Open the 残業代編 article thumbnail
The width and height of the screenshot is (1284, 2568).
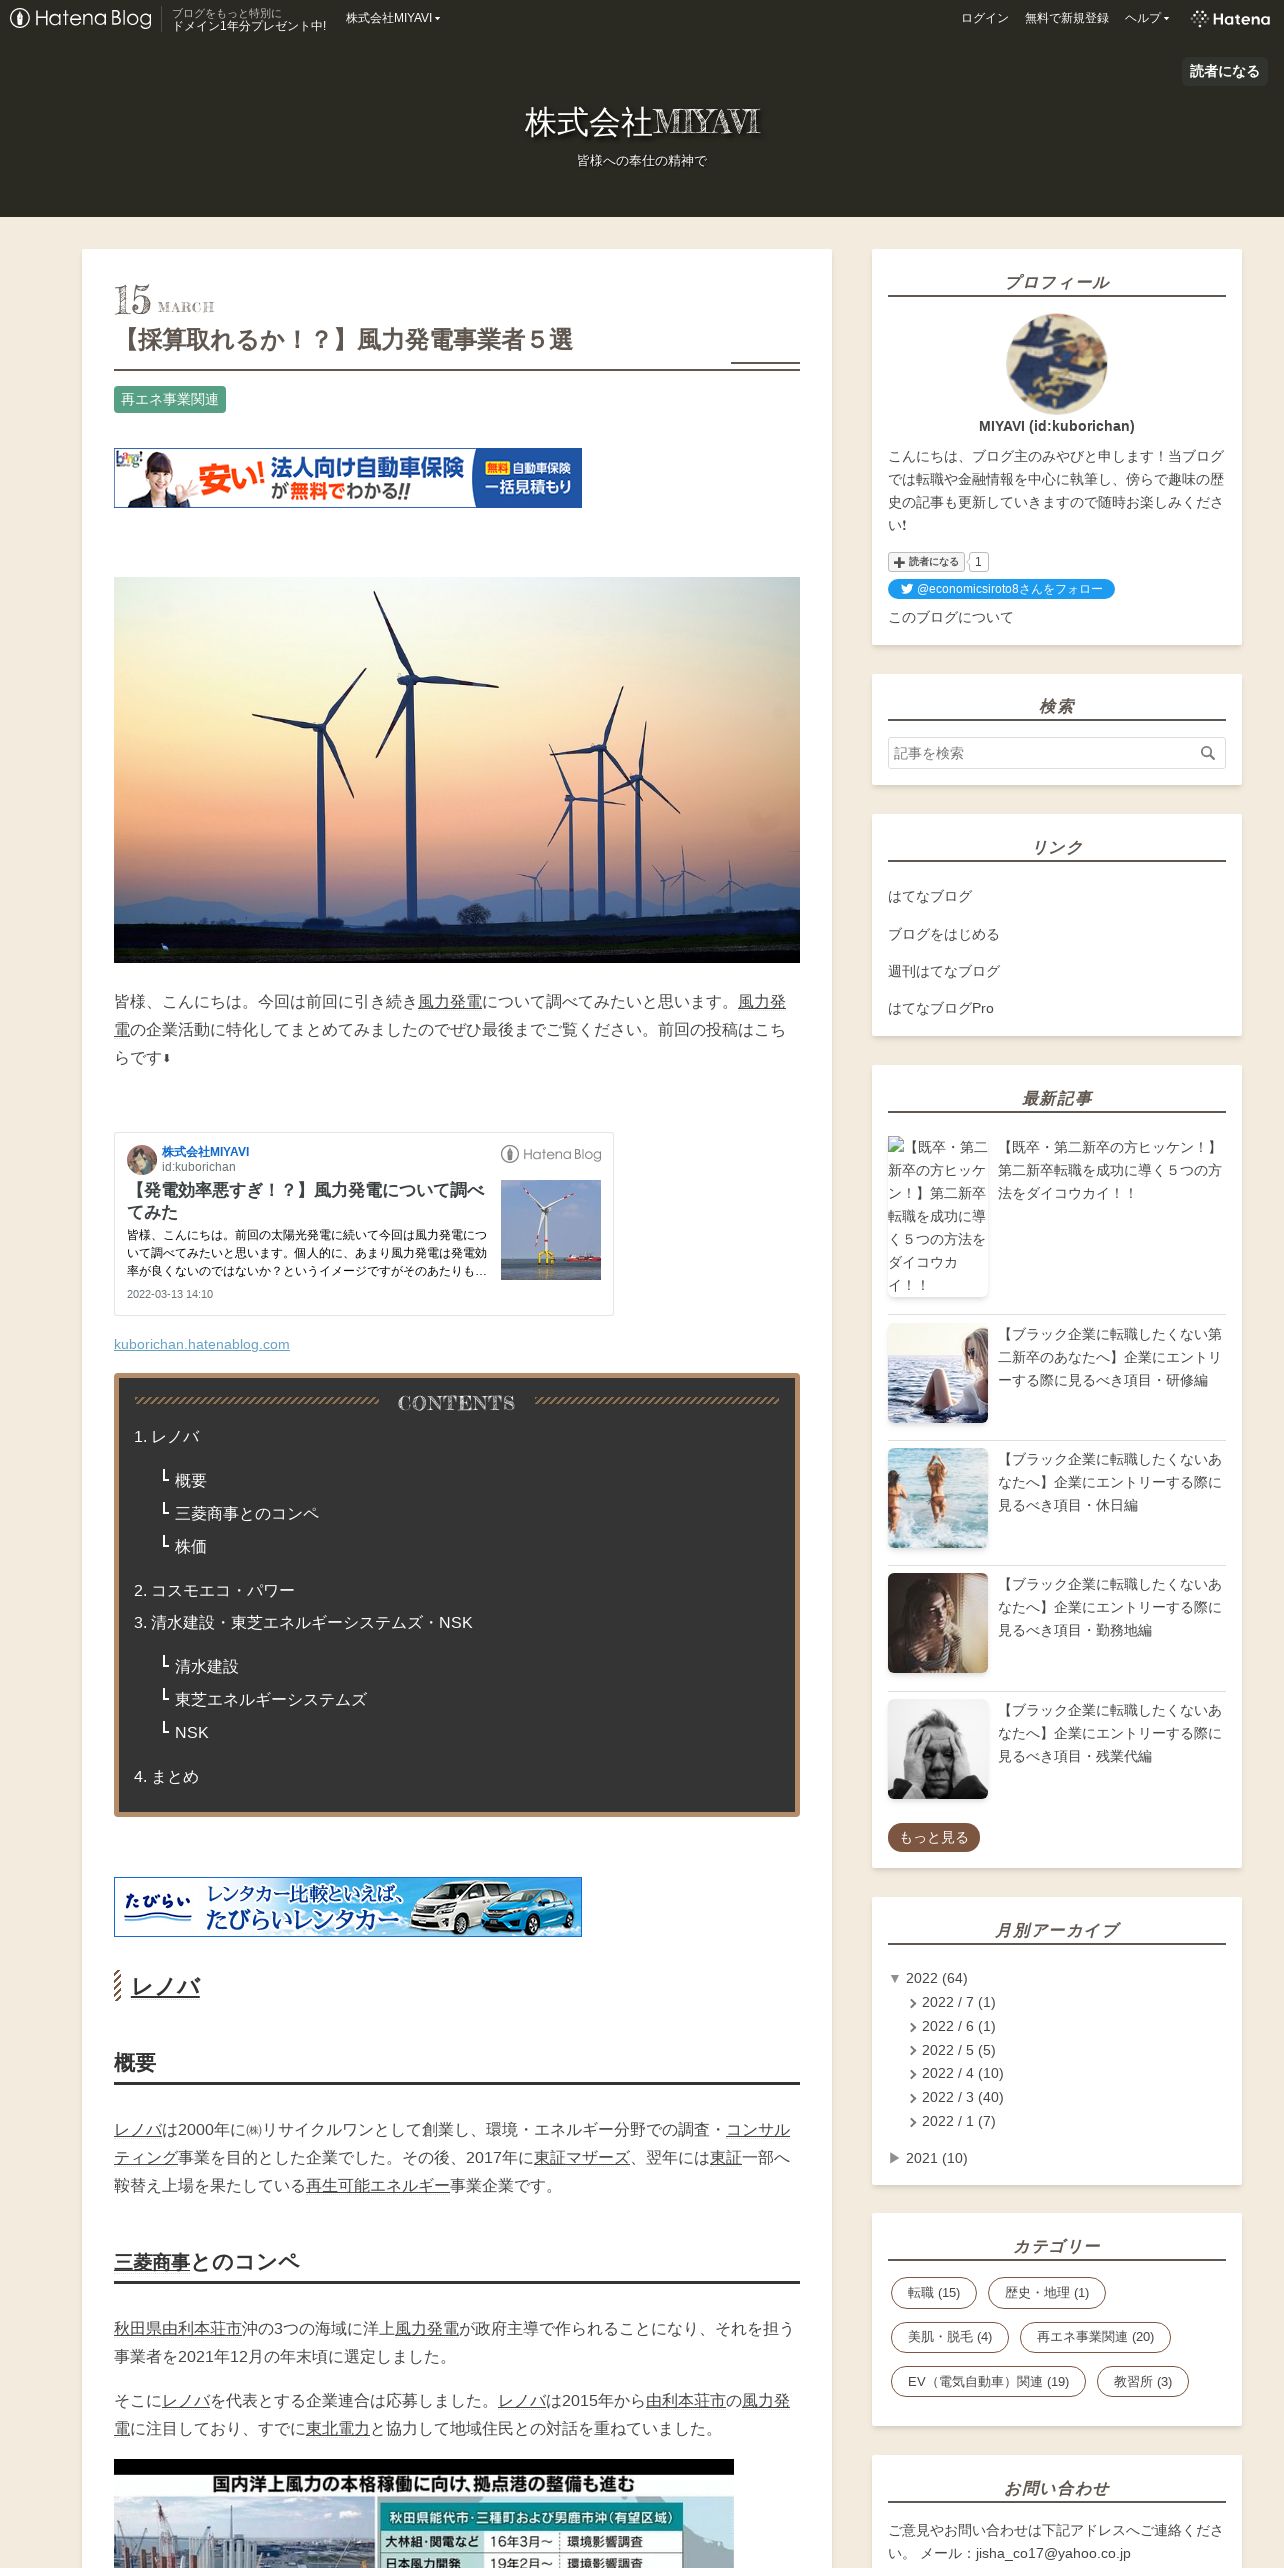[x=938, y=1749]
